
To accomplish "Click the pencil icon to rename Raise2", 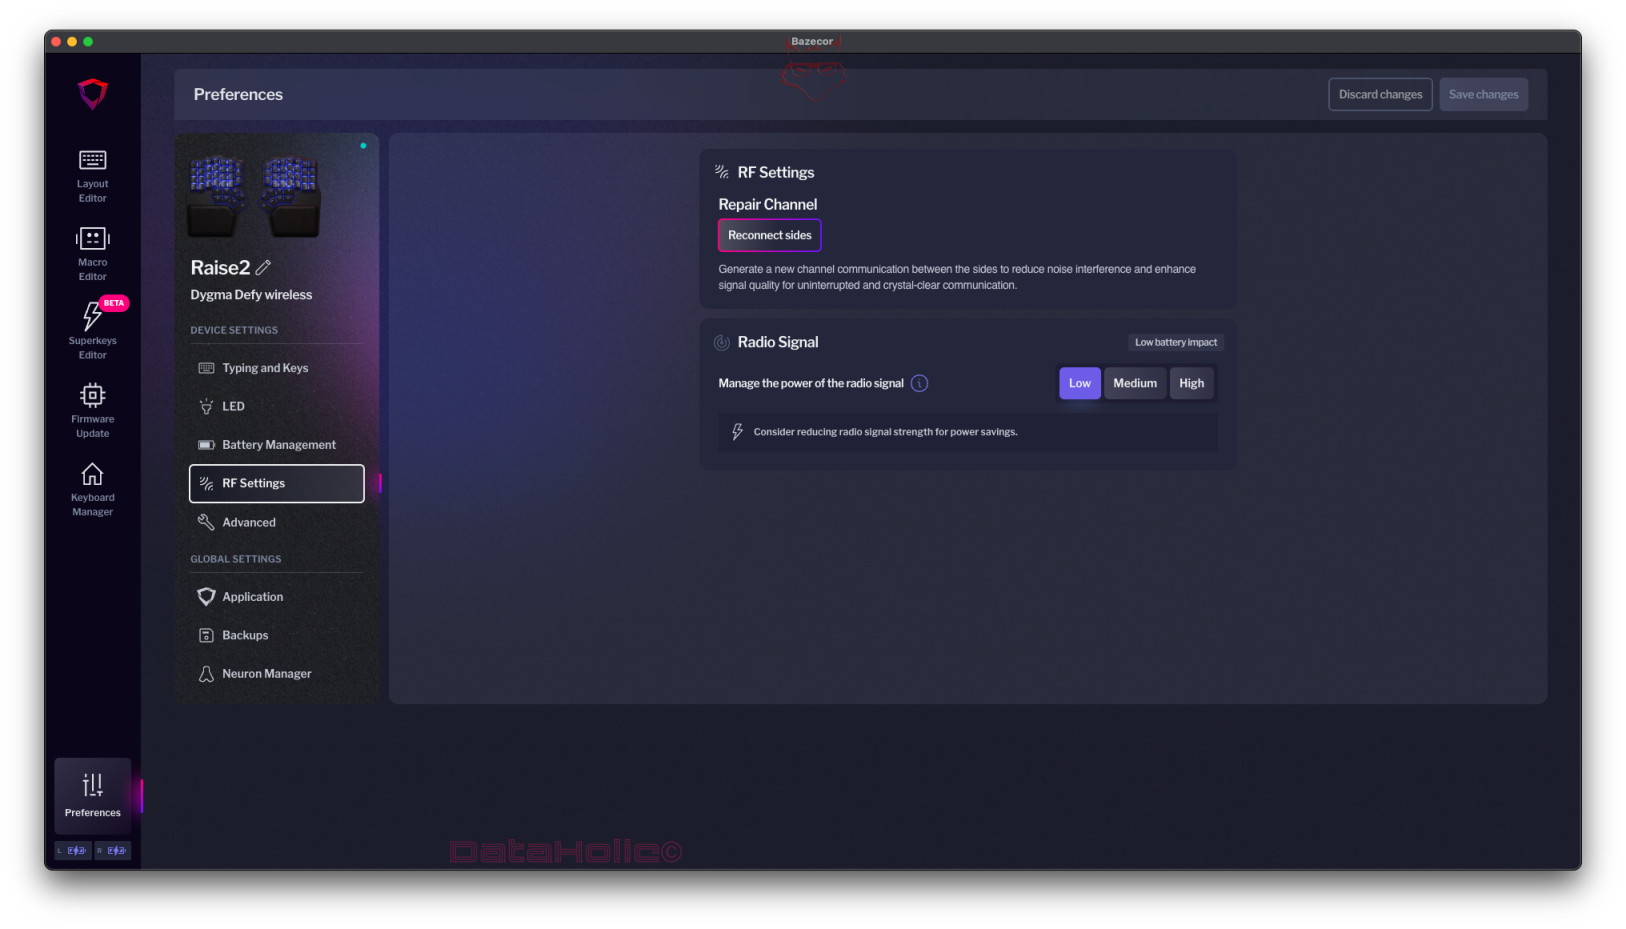I will 263,268.
